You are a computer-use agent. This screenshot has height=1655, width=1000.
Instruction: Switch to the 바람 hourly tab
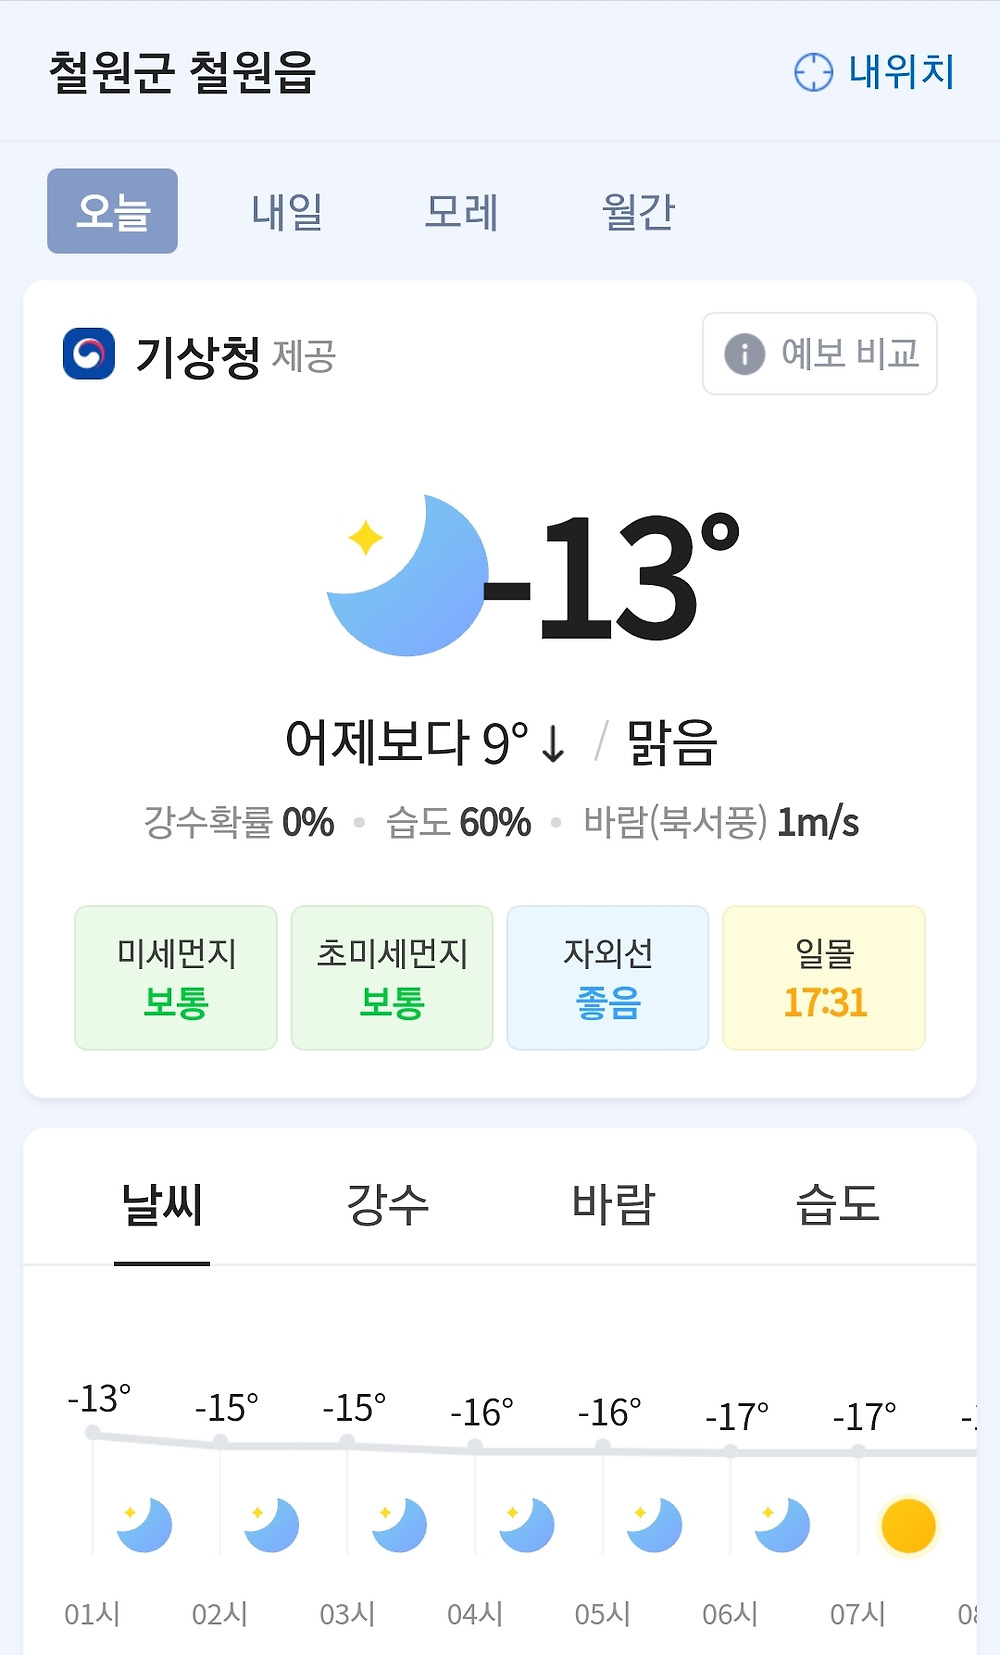(613, 1203)
